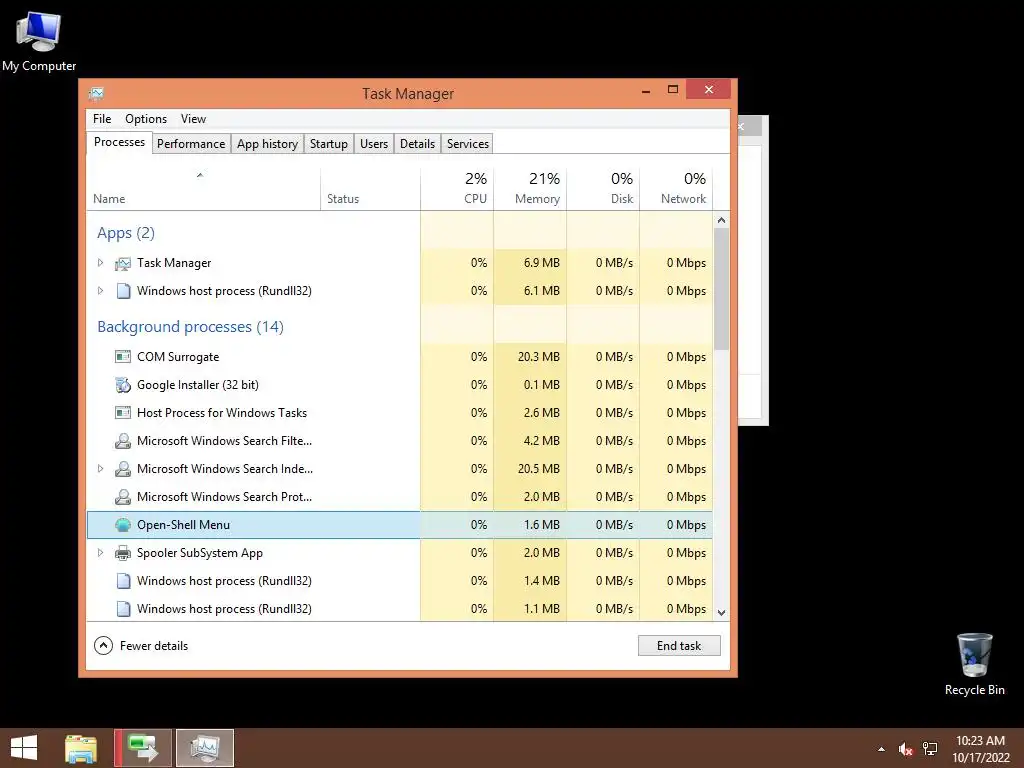
Task: Click the Microsoft Windows Search Filter icon
Action: pos(123,441)
